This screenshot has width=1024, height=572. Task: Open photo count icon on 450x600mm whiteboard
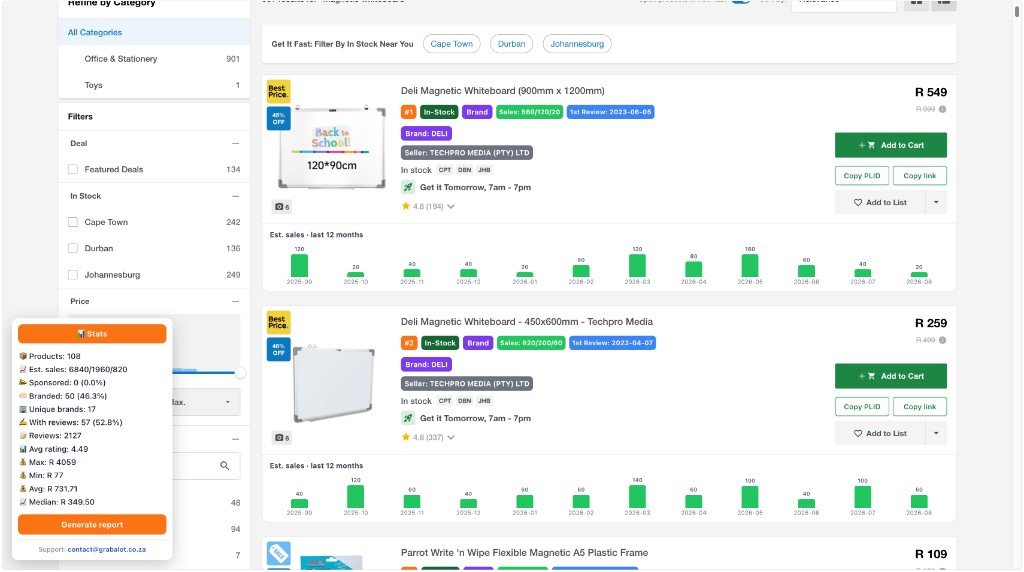(281, 437)
